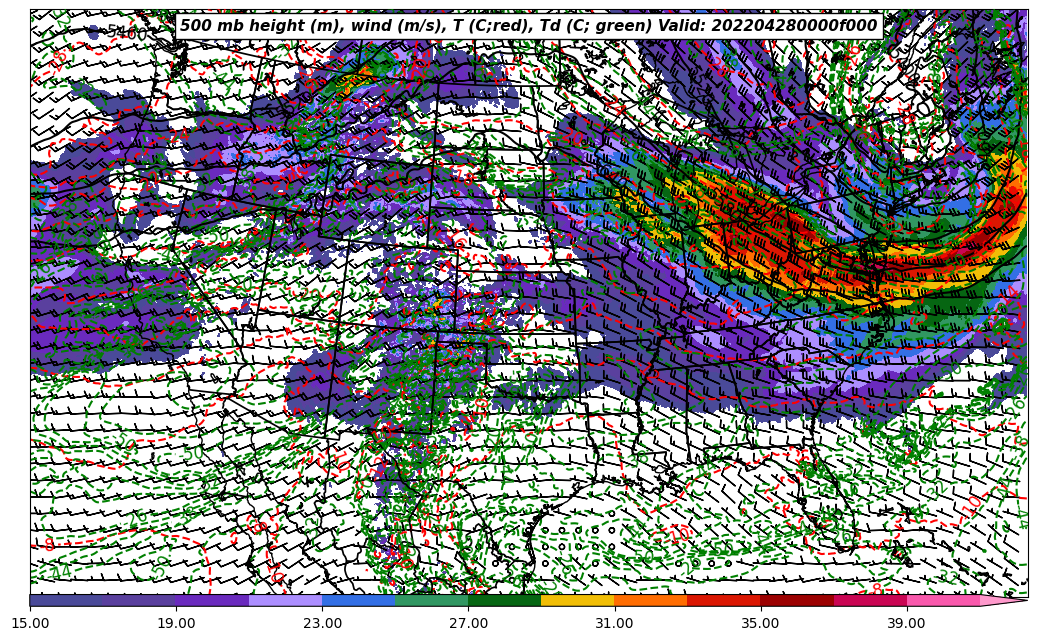This screenshot has height=640, width=1037.
Task: Click the pink colorbar segment right of 39.00
Action: point(942,600)
